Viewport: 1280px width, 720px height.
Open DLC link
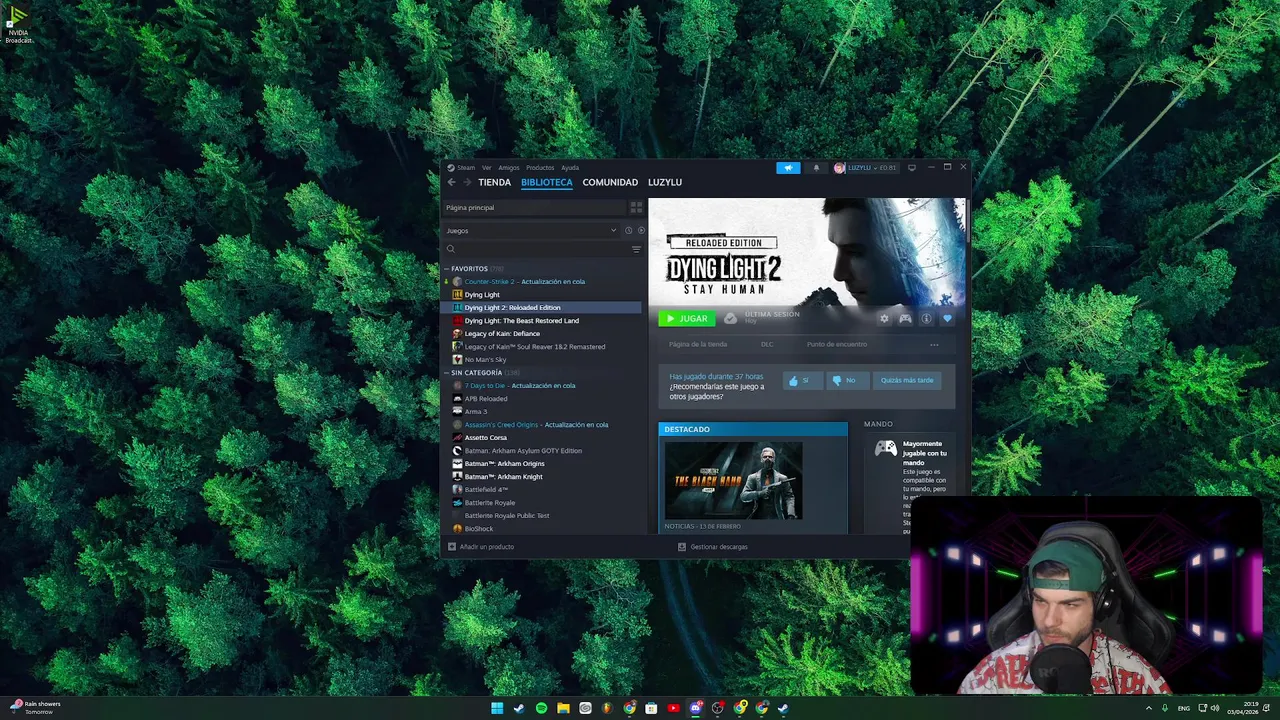[x=767, y=345]
